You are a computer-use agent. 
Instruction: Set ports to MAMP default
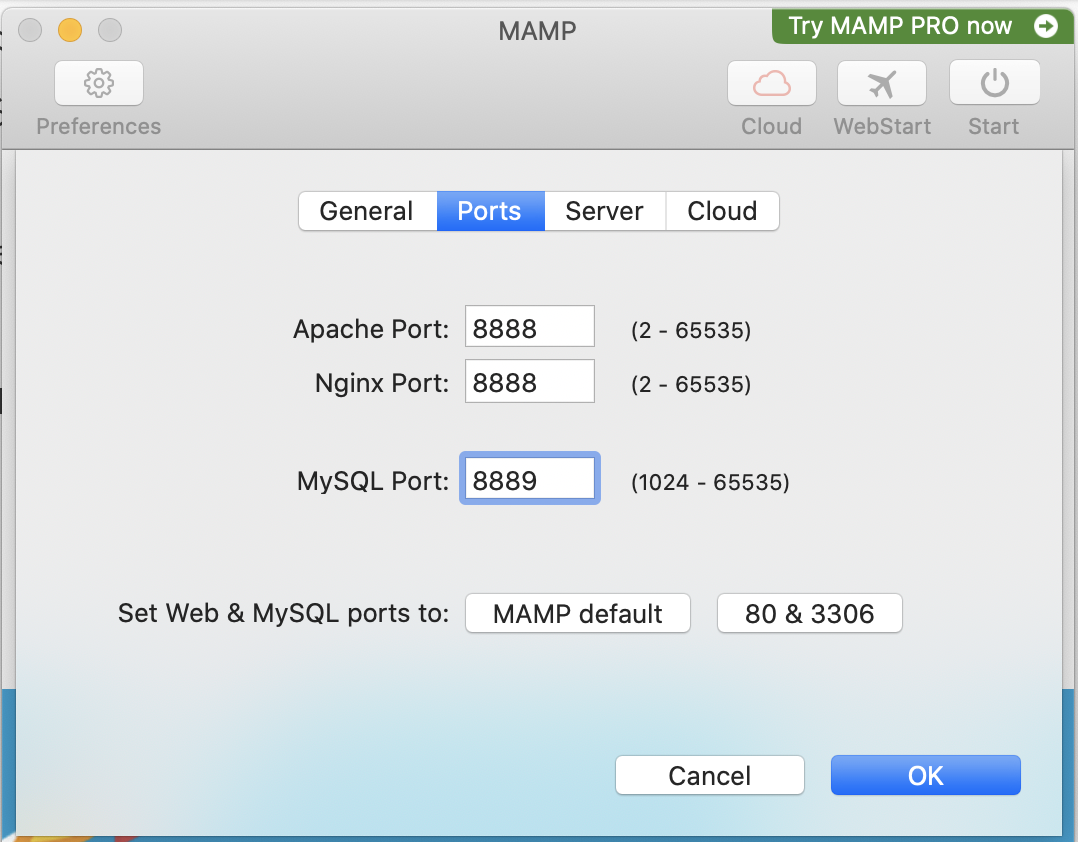coord(578,613)
